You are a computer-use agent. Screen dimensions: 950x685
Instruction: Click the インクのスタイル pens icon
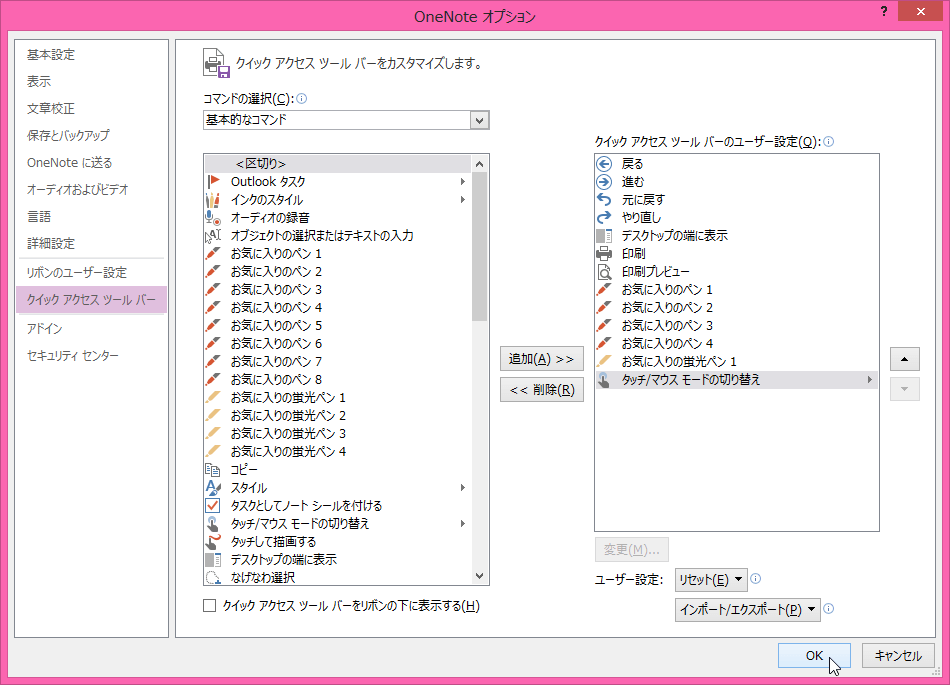tap(213, 200)
